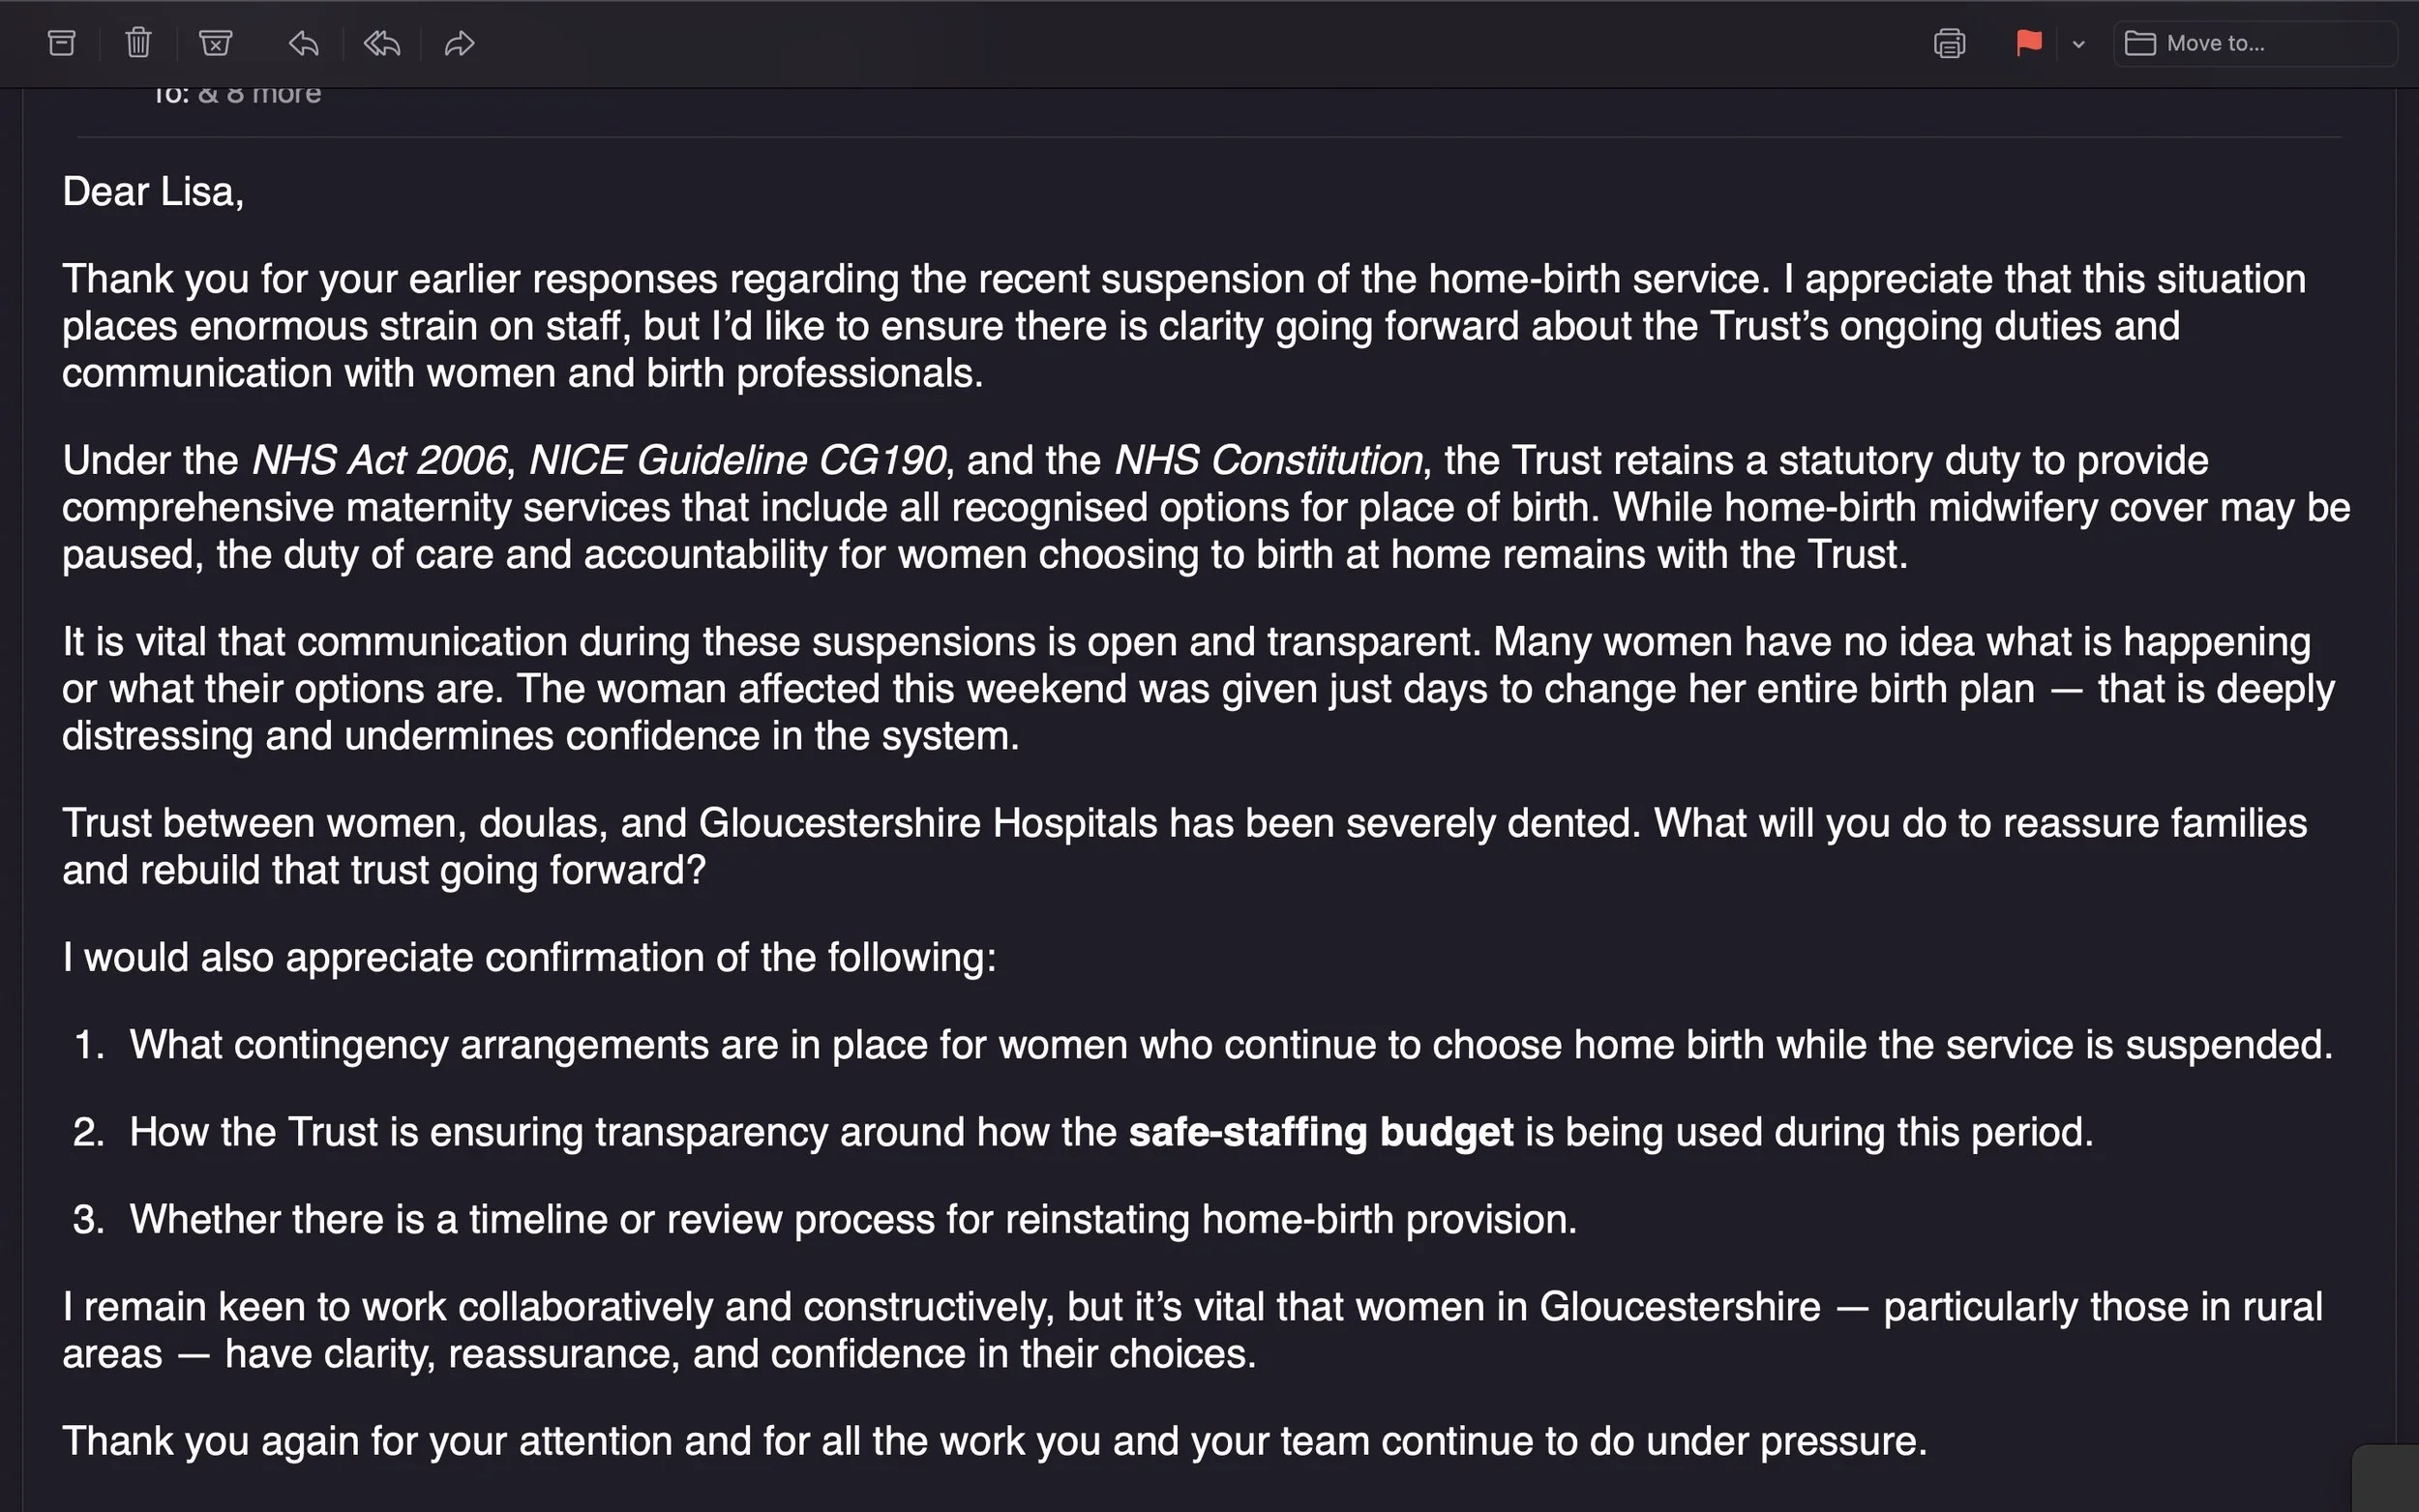The height and width of the screenshot is (1512, 2419).
Task: Move this message to Junk
Action: [215, 43]
